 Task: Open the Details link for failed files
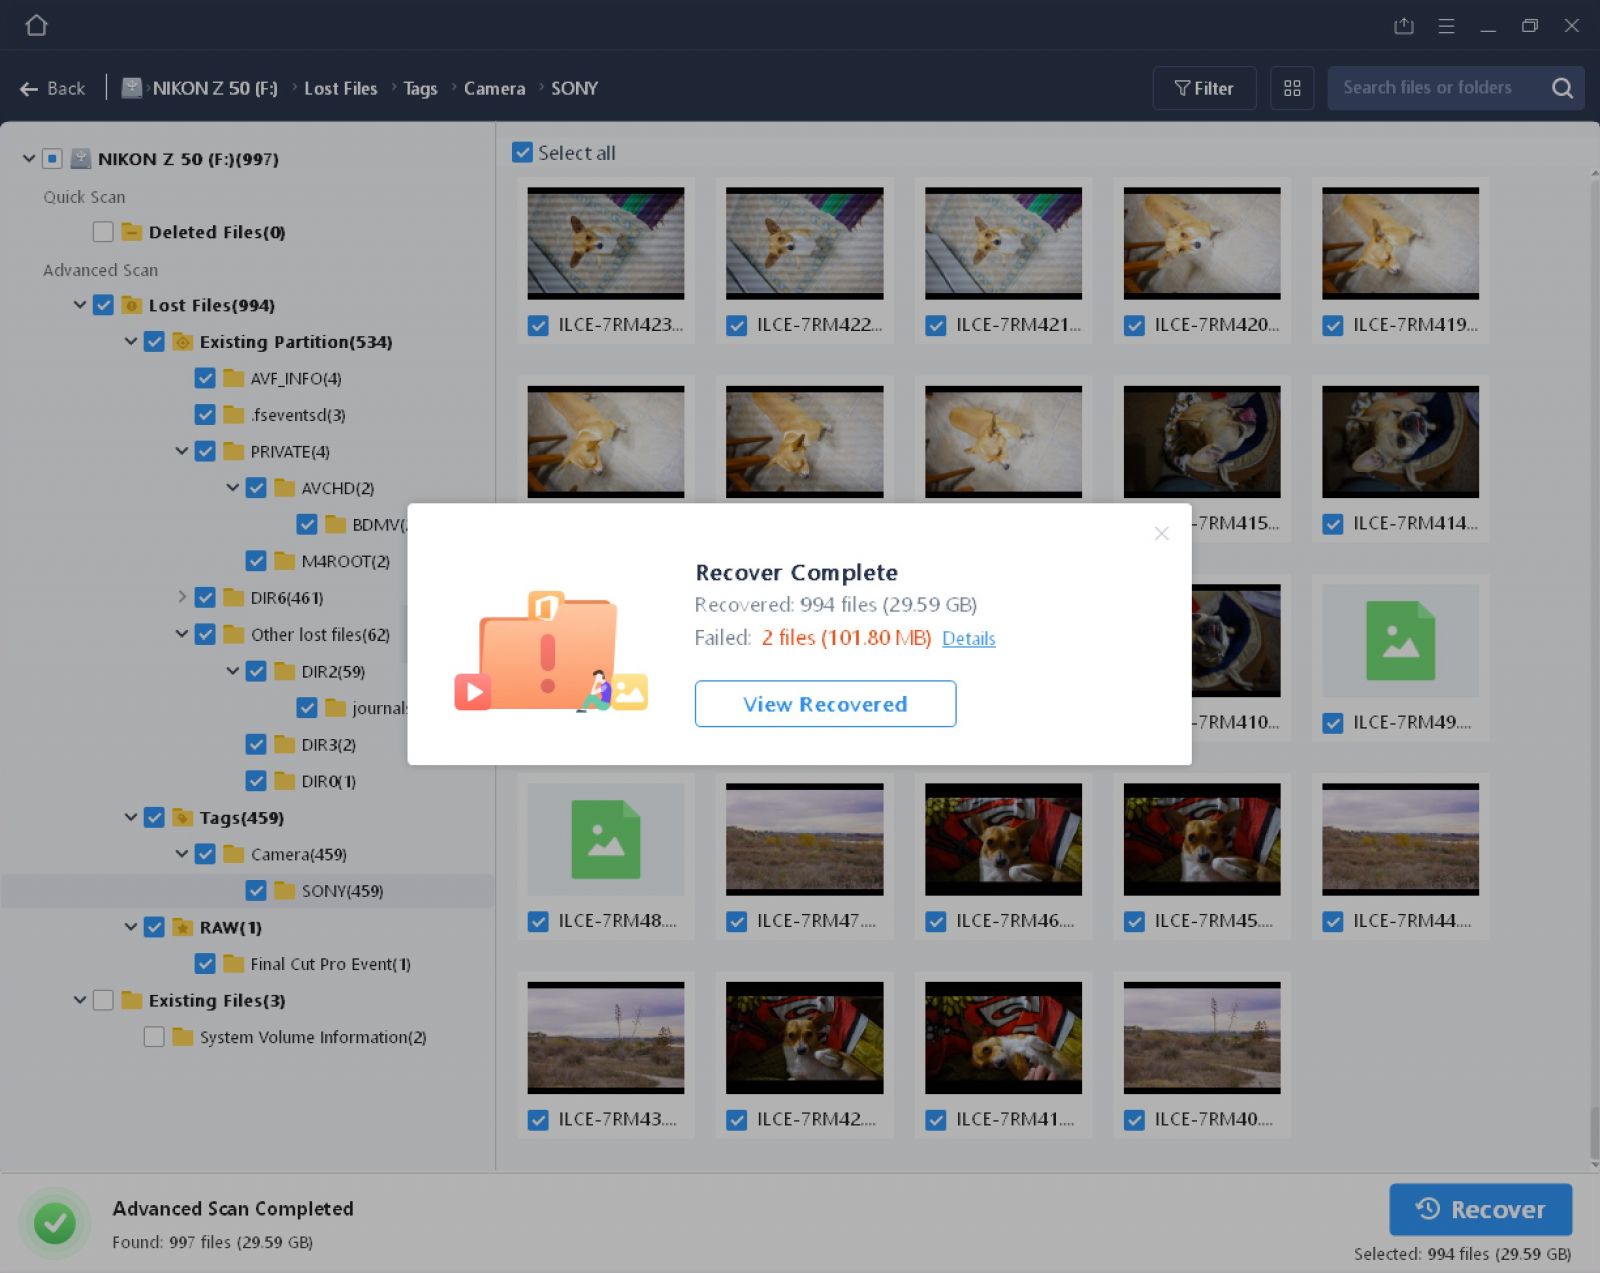968,638
